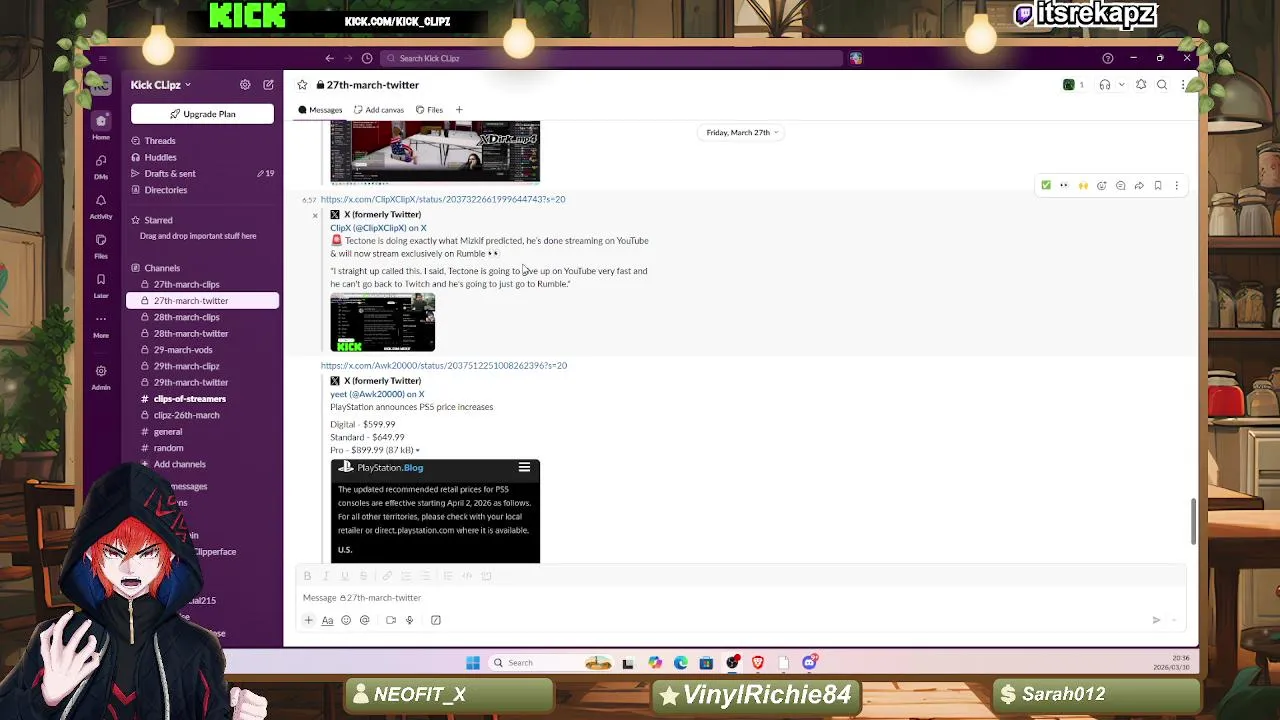Open Friday, March 27th date dropdown
The height and width of the screenshot is (720, 1280).
[742, 132]
